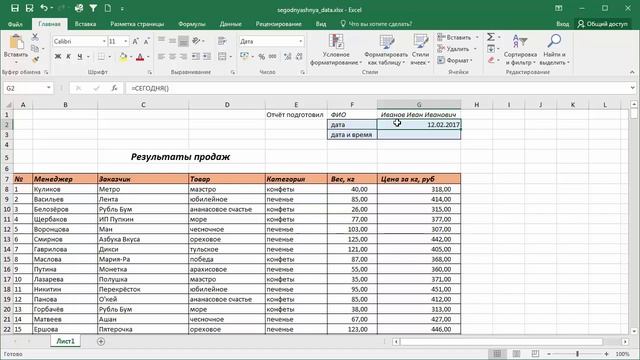
Task: Open Сортировка и фильтр menu
Action: [520, 50]
